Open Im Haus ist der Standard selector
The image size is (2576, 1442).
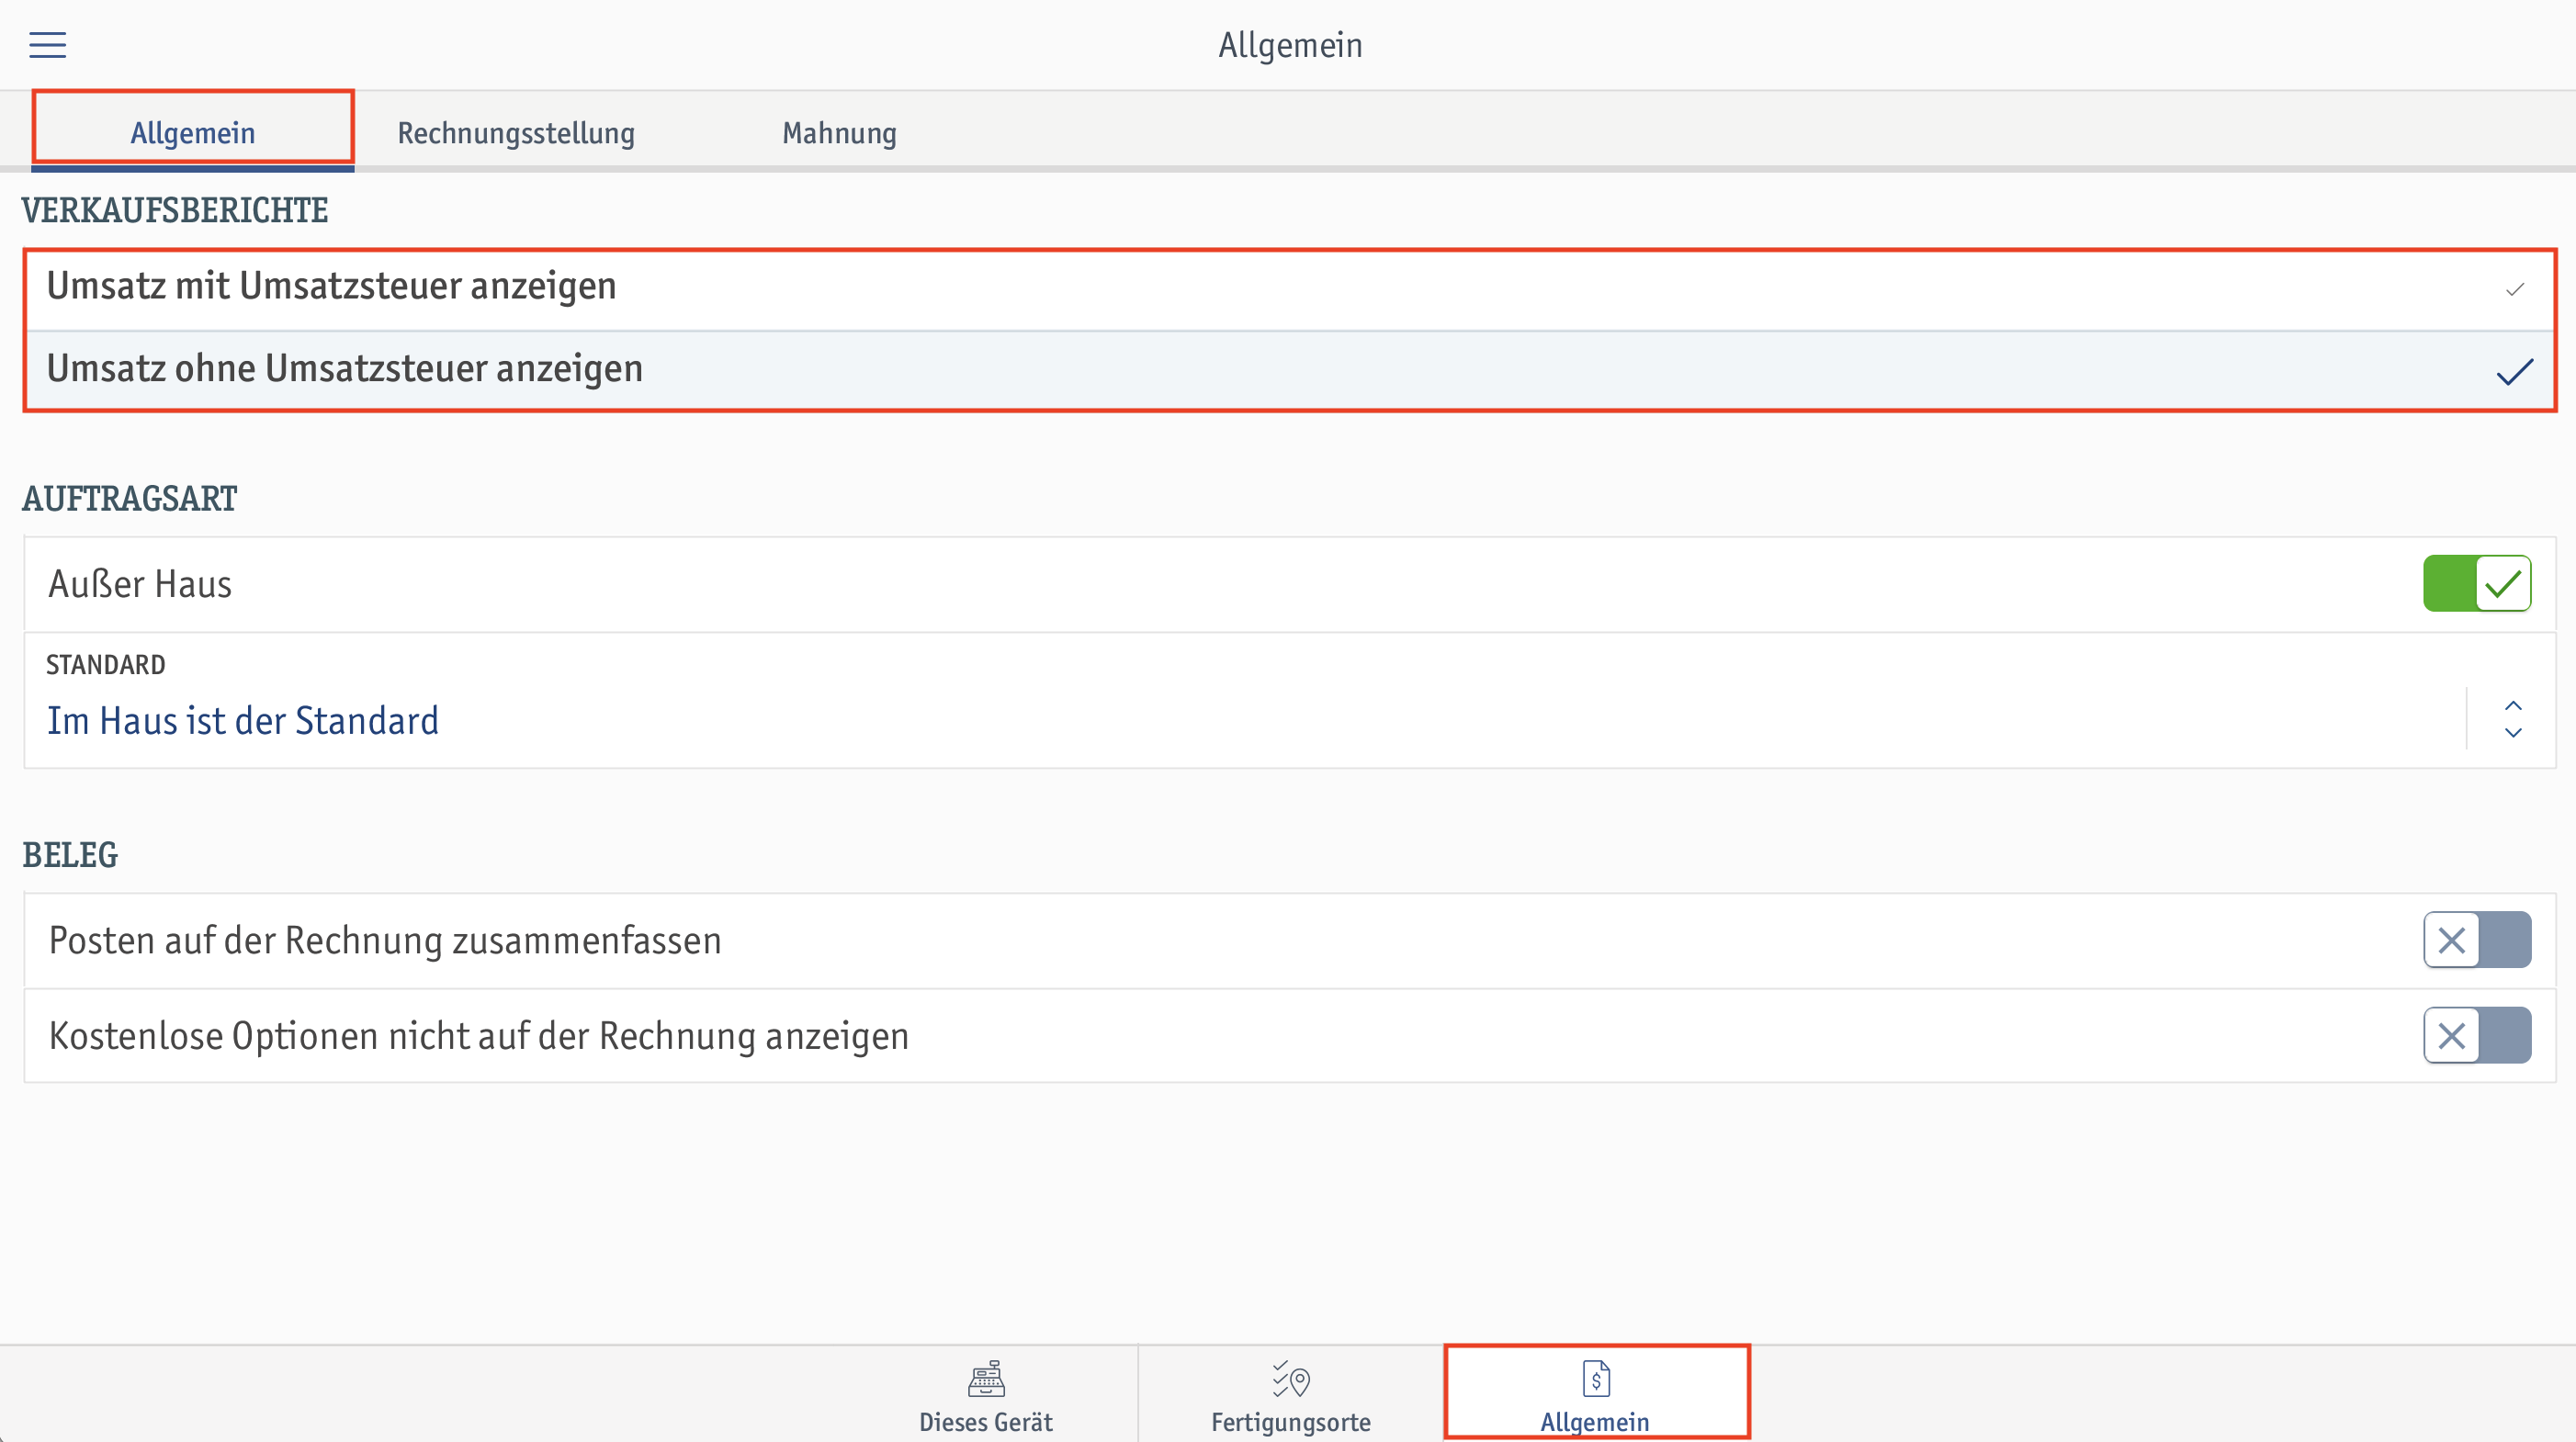(x=243, y=720)
